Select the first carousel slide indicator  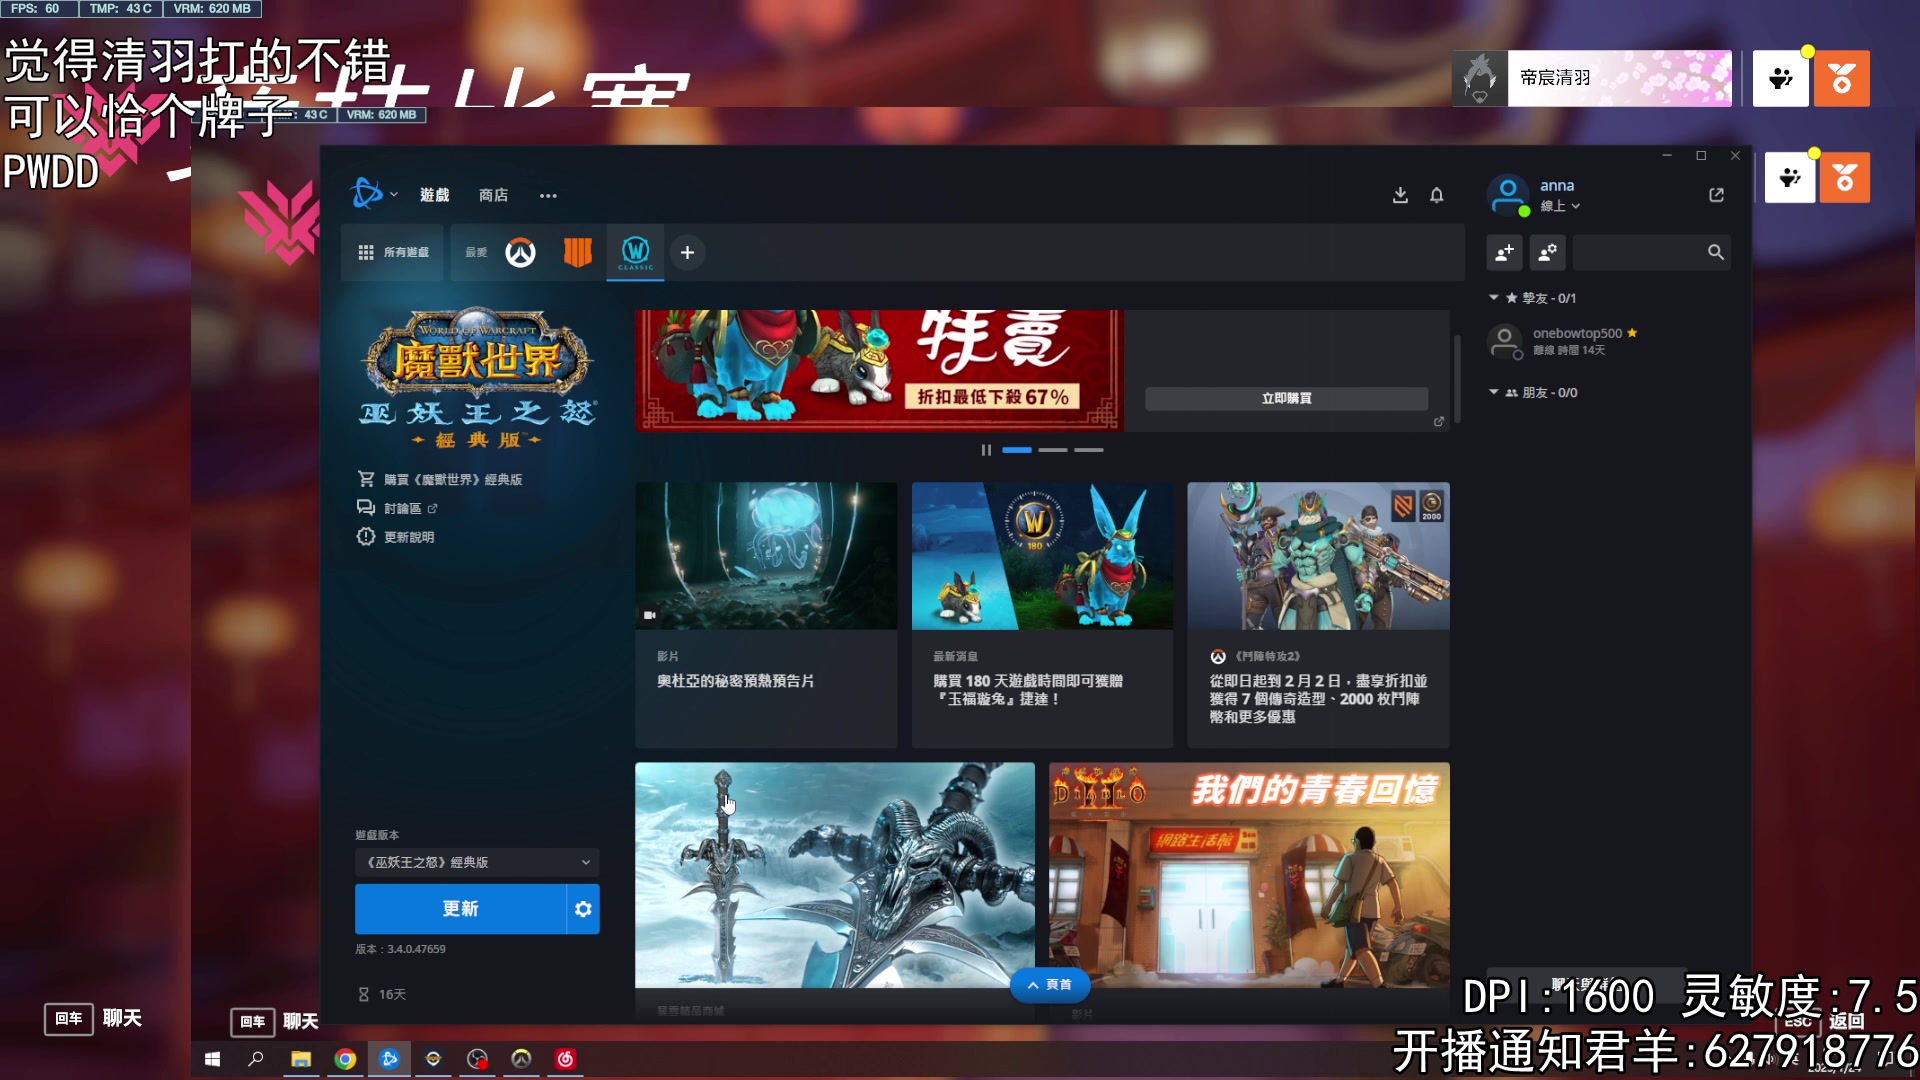click(x=1016, y=450)
